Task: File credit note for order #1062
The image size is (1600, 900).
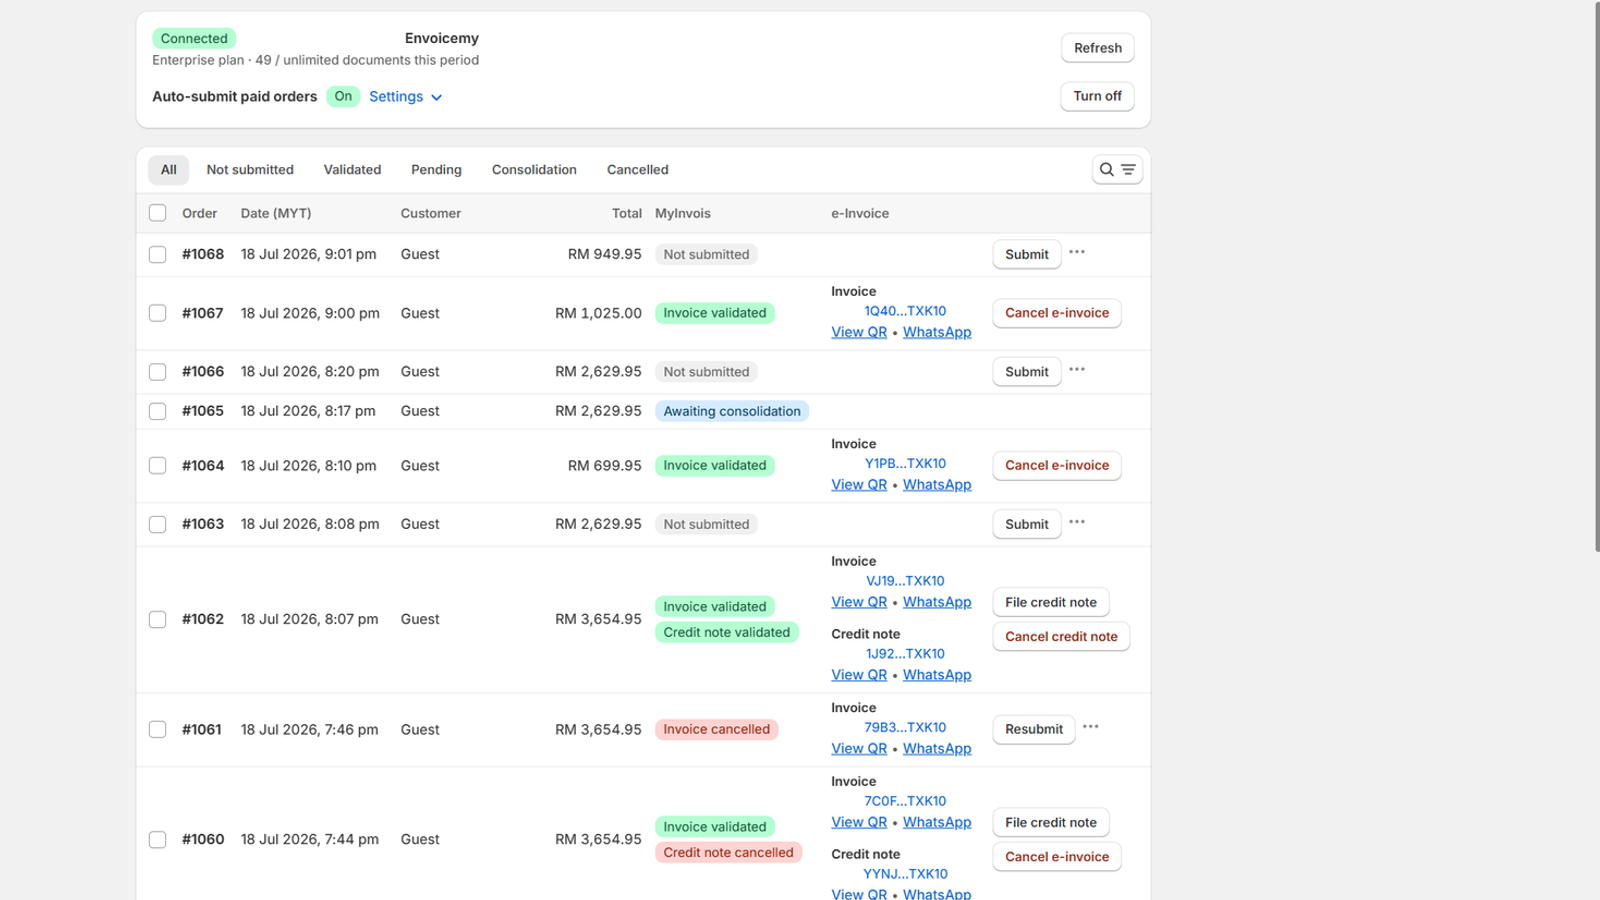Action: pyautogui.click(x=1051, y=602)
